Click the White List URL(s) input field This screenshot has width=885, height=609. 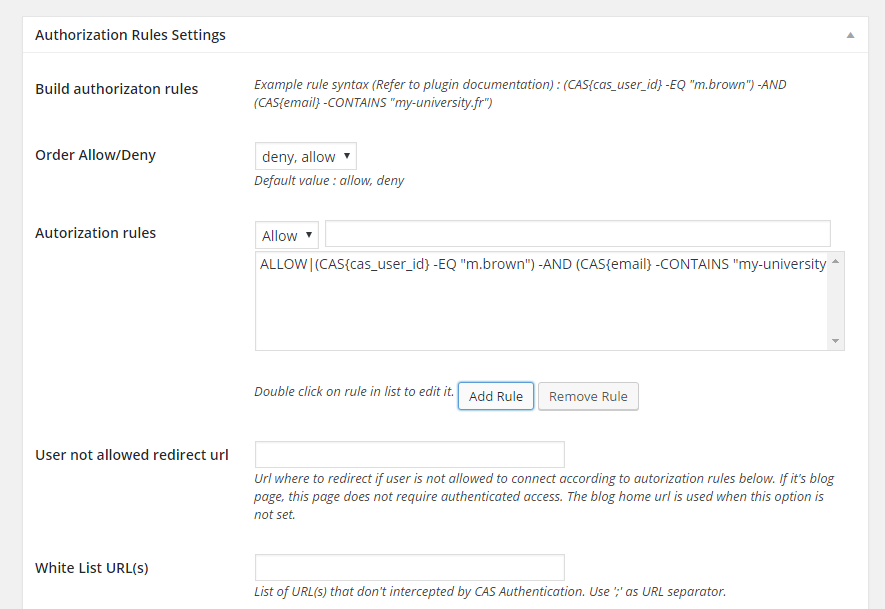click(x=409, y=566)
